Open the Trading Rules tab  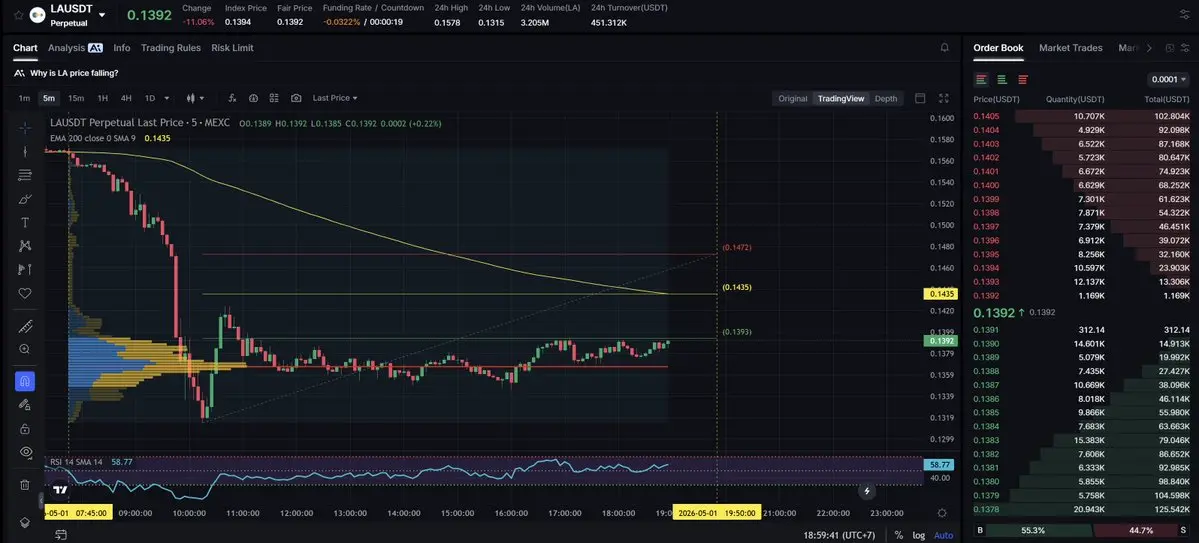(x=171, y=47)
